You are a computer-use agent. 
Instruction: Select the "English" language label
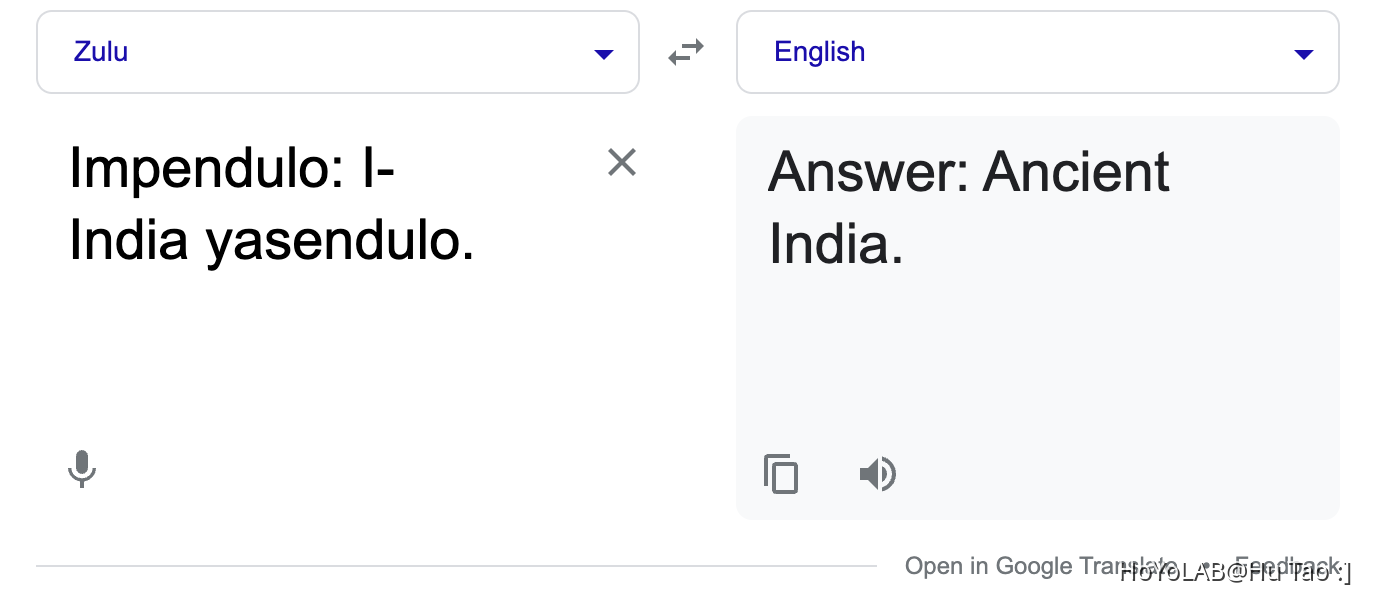[820, 51]
